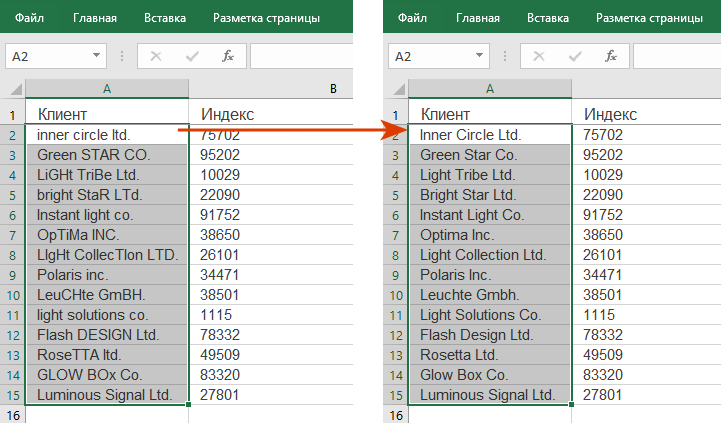
Task: Select cell 'Polaris inc.' in left window
Action: coord(107,275)
